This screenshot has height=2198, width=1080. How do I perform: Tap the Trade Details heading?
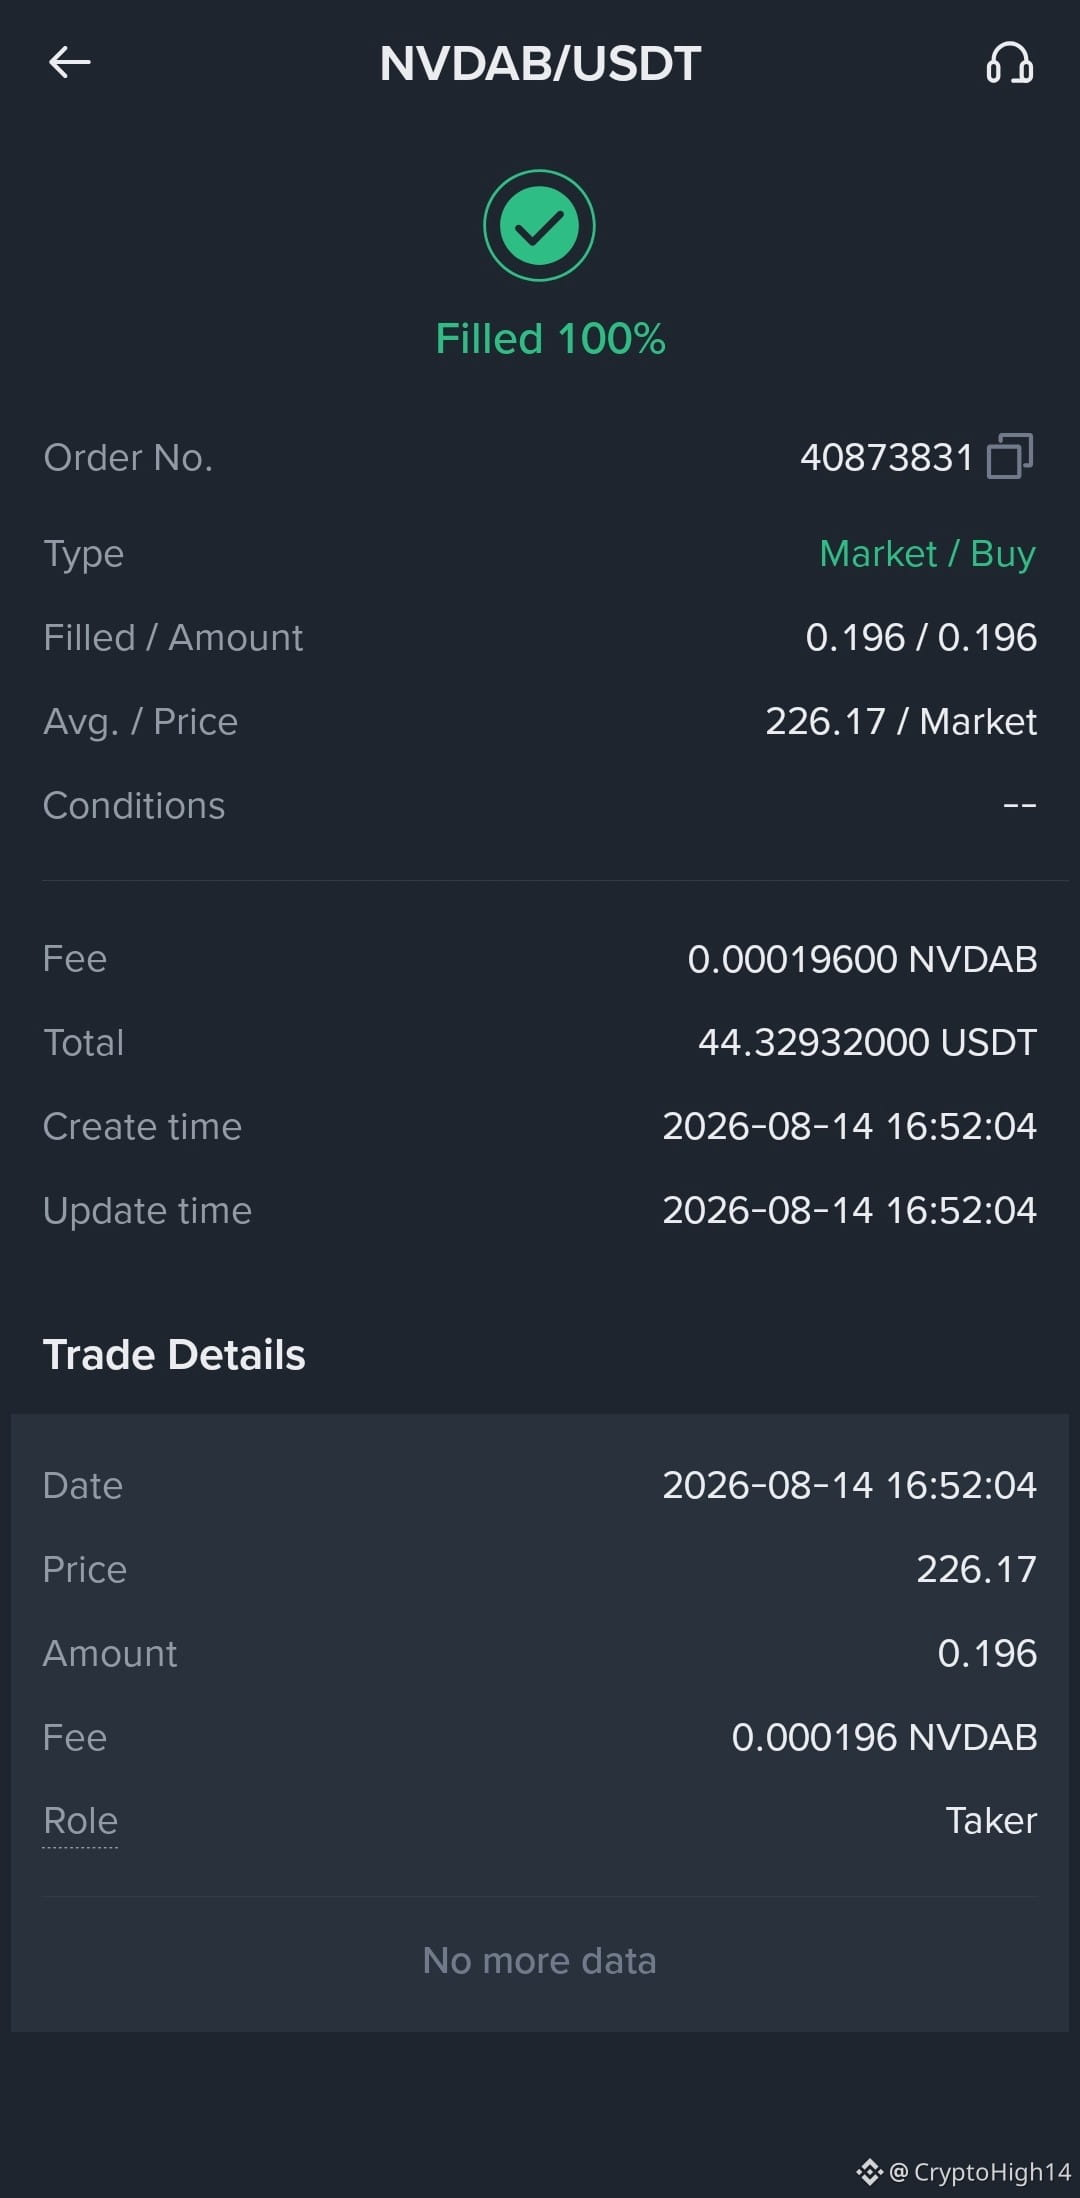tap(174, 1355)
